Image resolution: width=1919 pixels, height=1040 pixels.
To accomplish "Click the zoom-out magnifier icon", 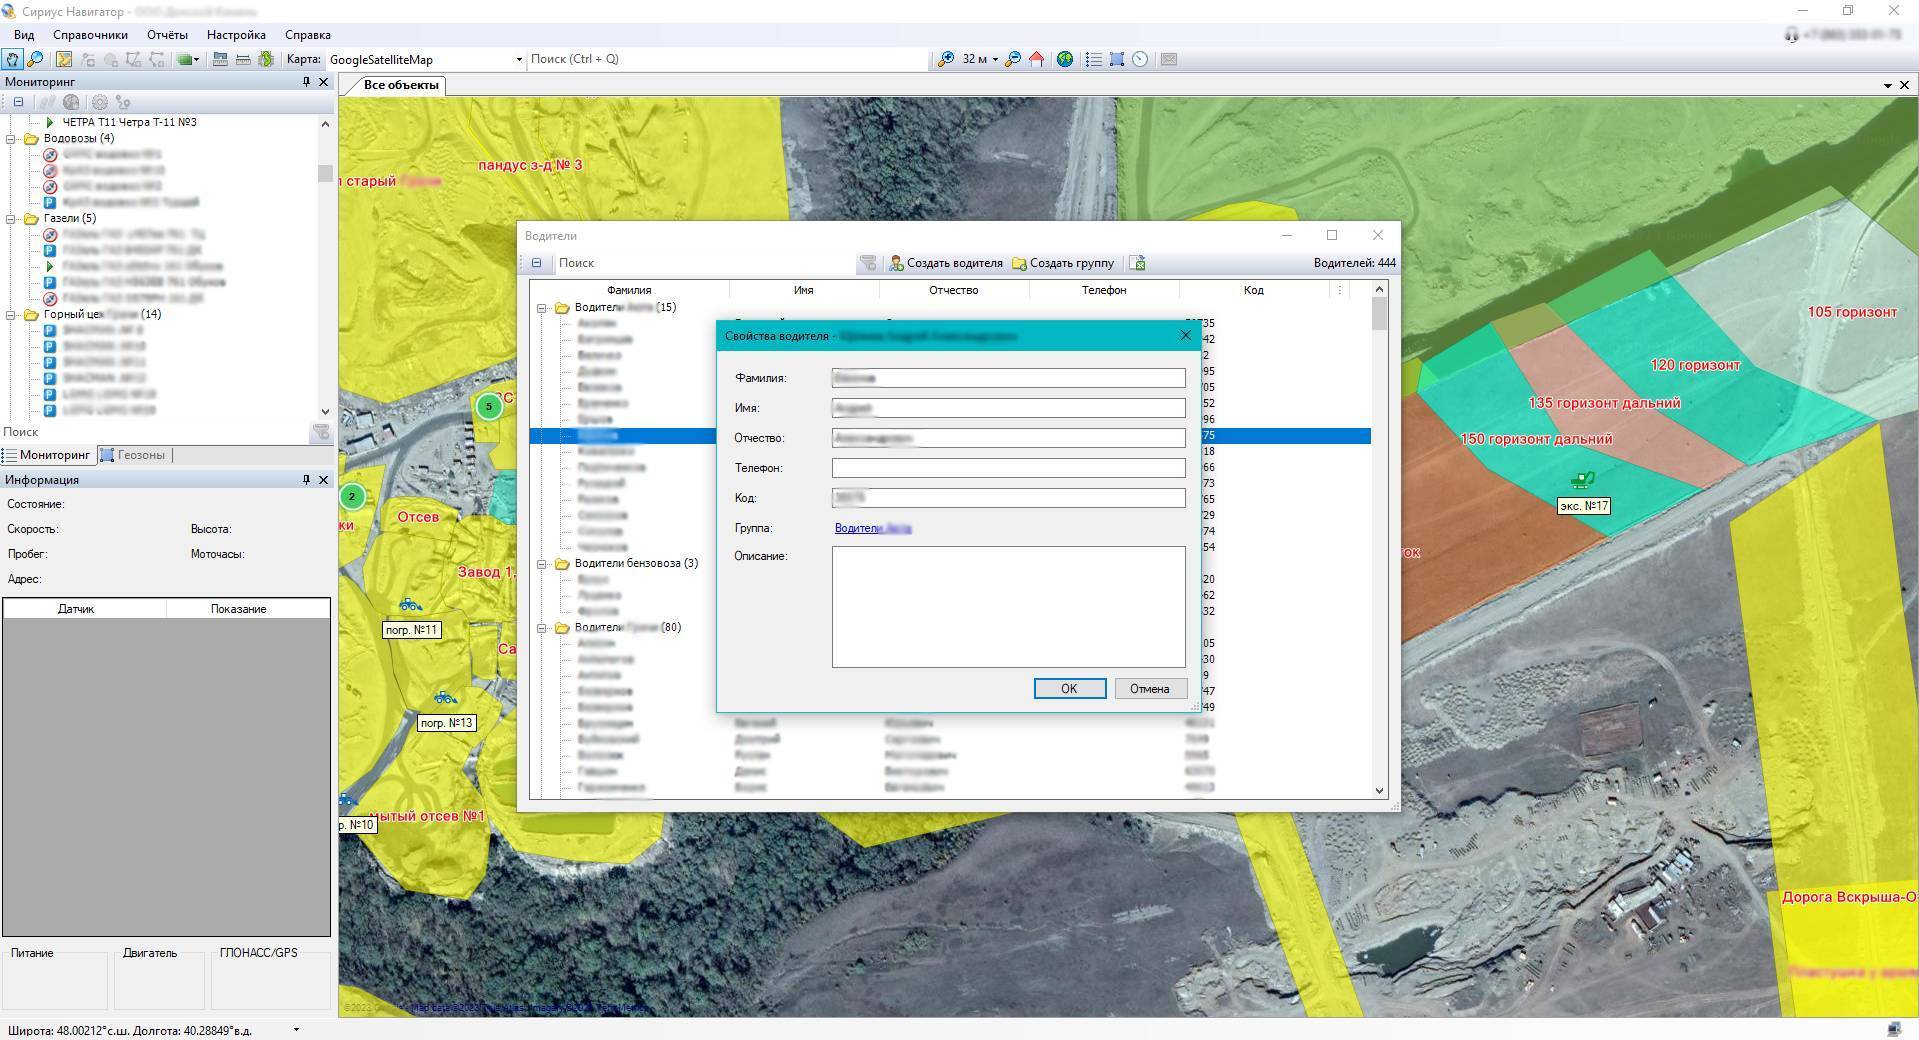I will (x=1013, y=60).
